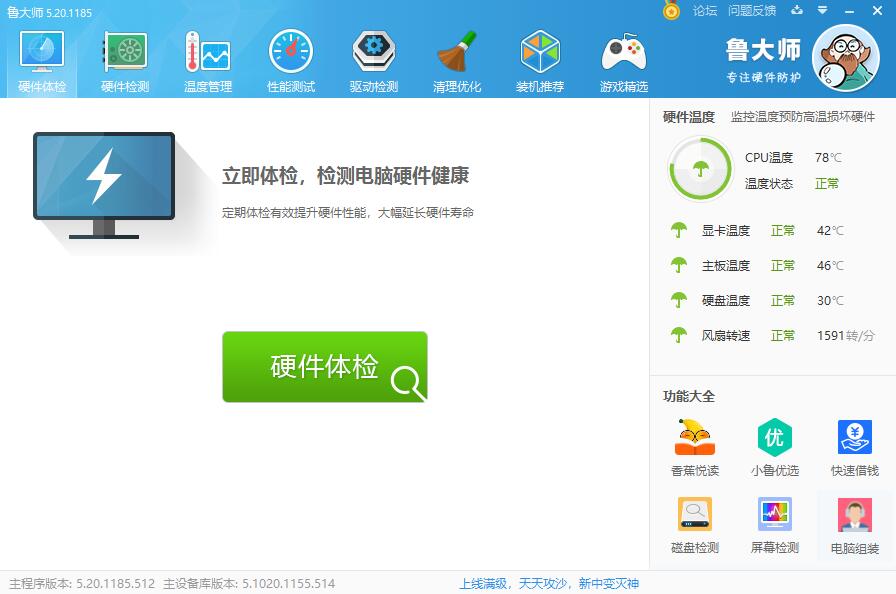Viewport: 896px width, 594px height.
Task: Open the 游戏精选 gamepad icon
Action: 623,60
